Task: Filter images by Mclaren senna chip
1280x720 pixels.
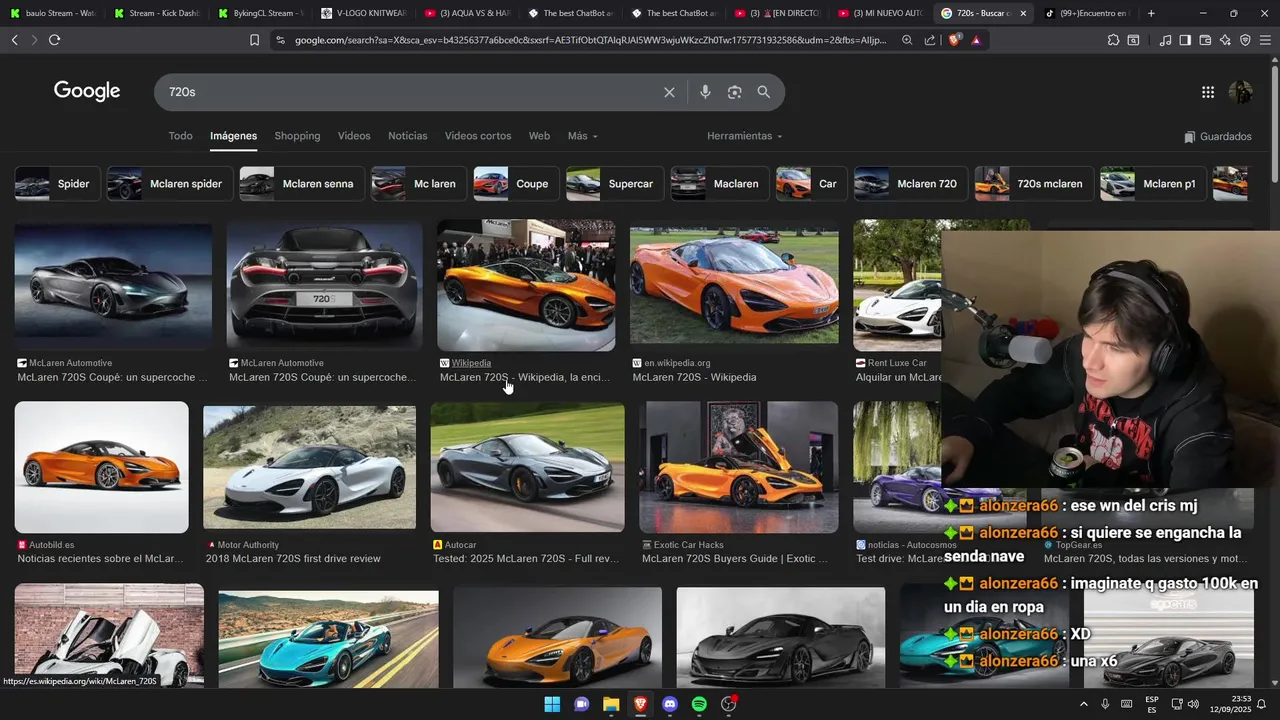Action: coord(301,184)
